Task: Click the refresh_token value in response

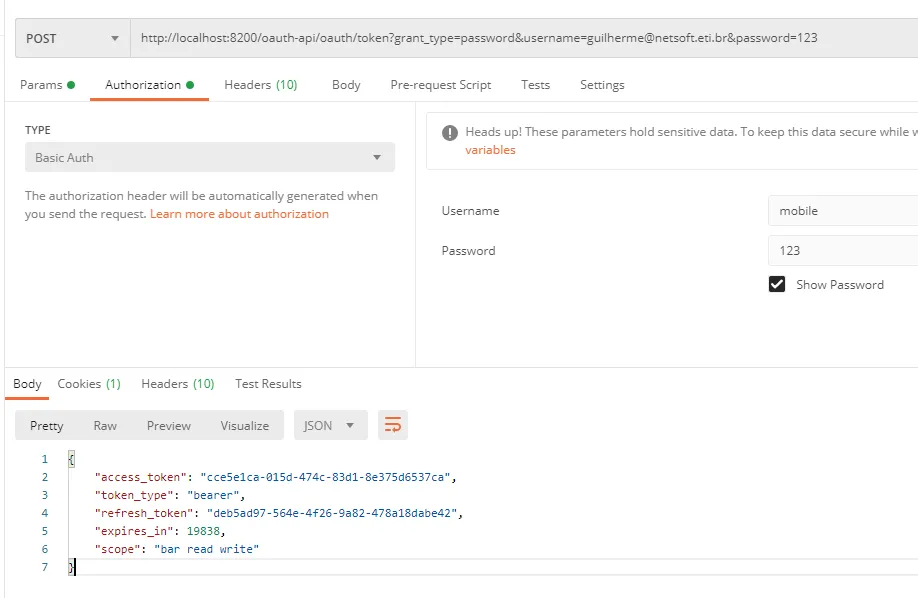Action: 331,513
